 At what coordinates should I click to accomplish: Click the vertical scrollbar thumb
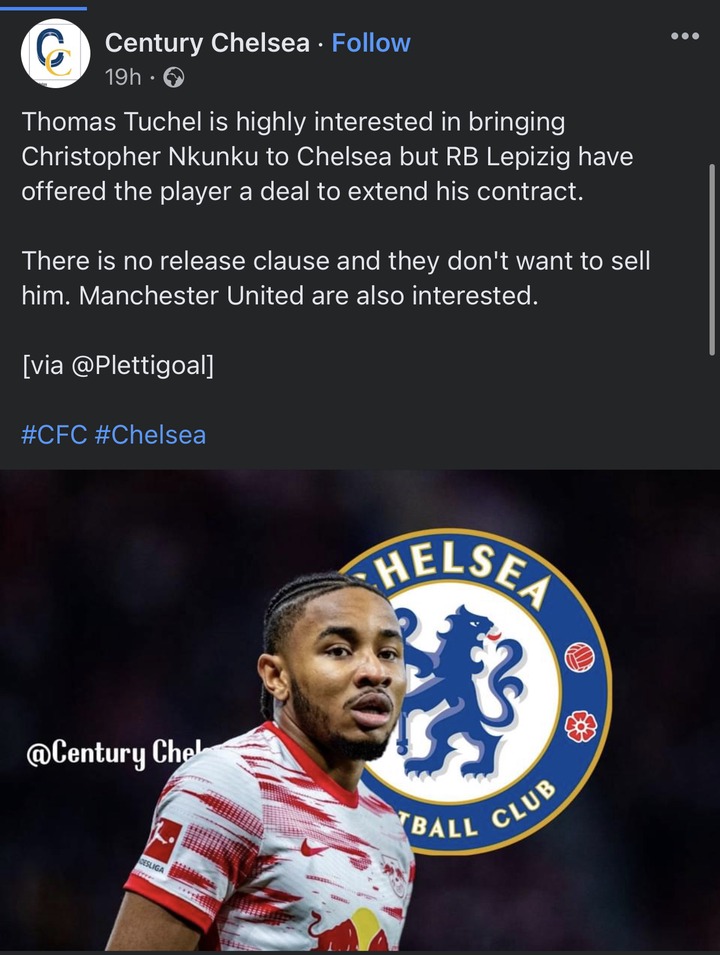[711, 259]
